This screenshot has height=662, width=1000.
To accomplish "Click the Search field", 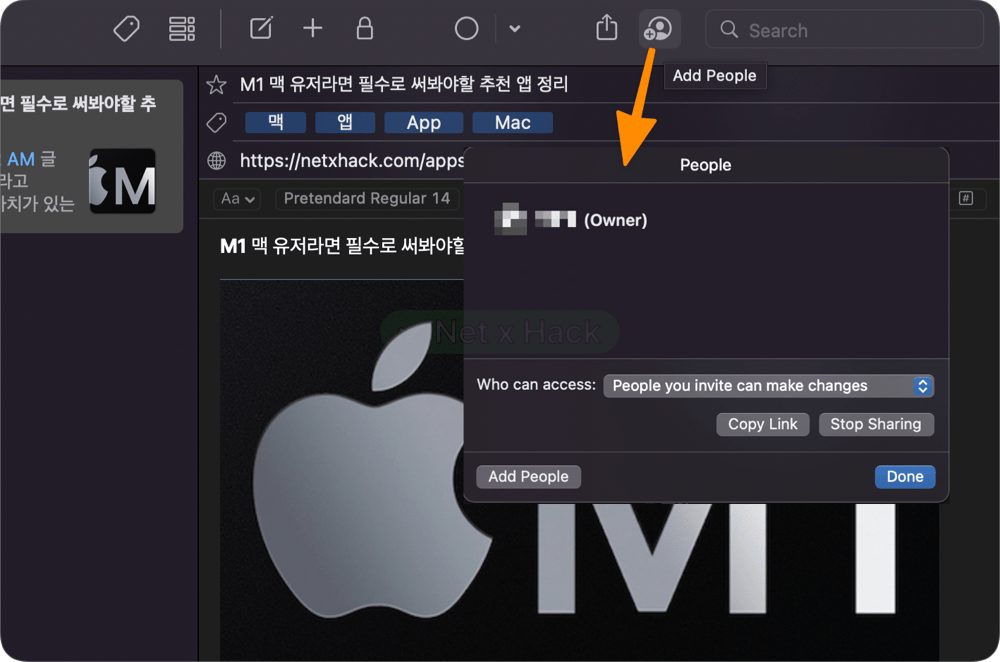I will (x=844, y=29).
